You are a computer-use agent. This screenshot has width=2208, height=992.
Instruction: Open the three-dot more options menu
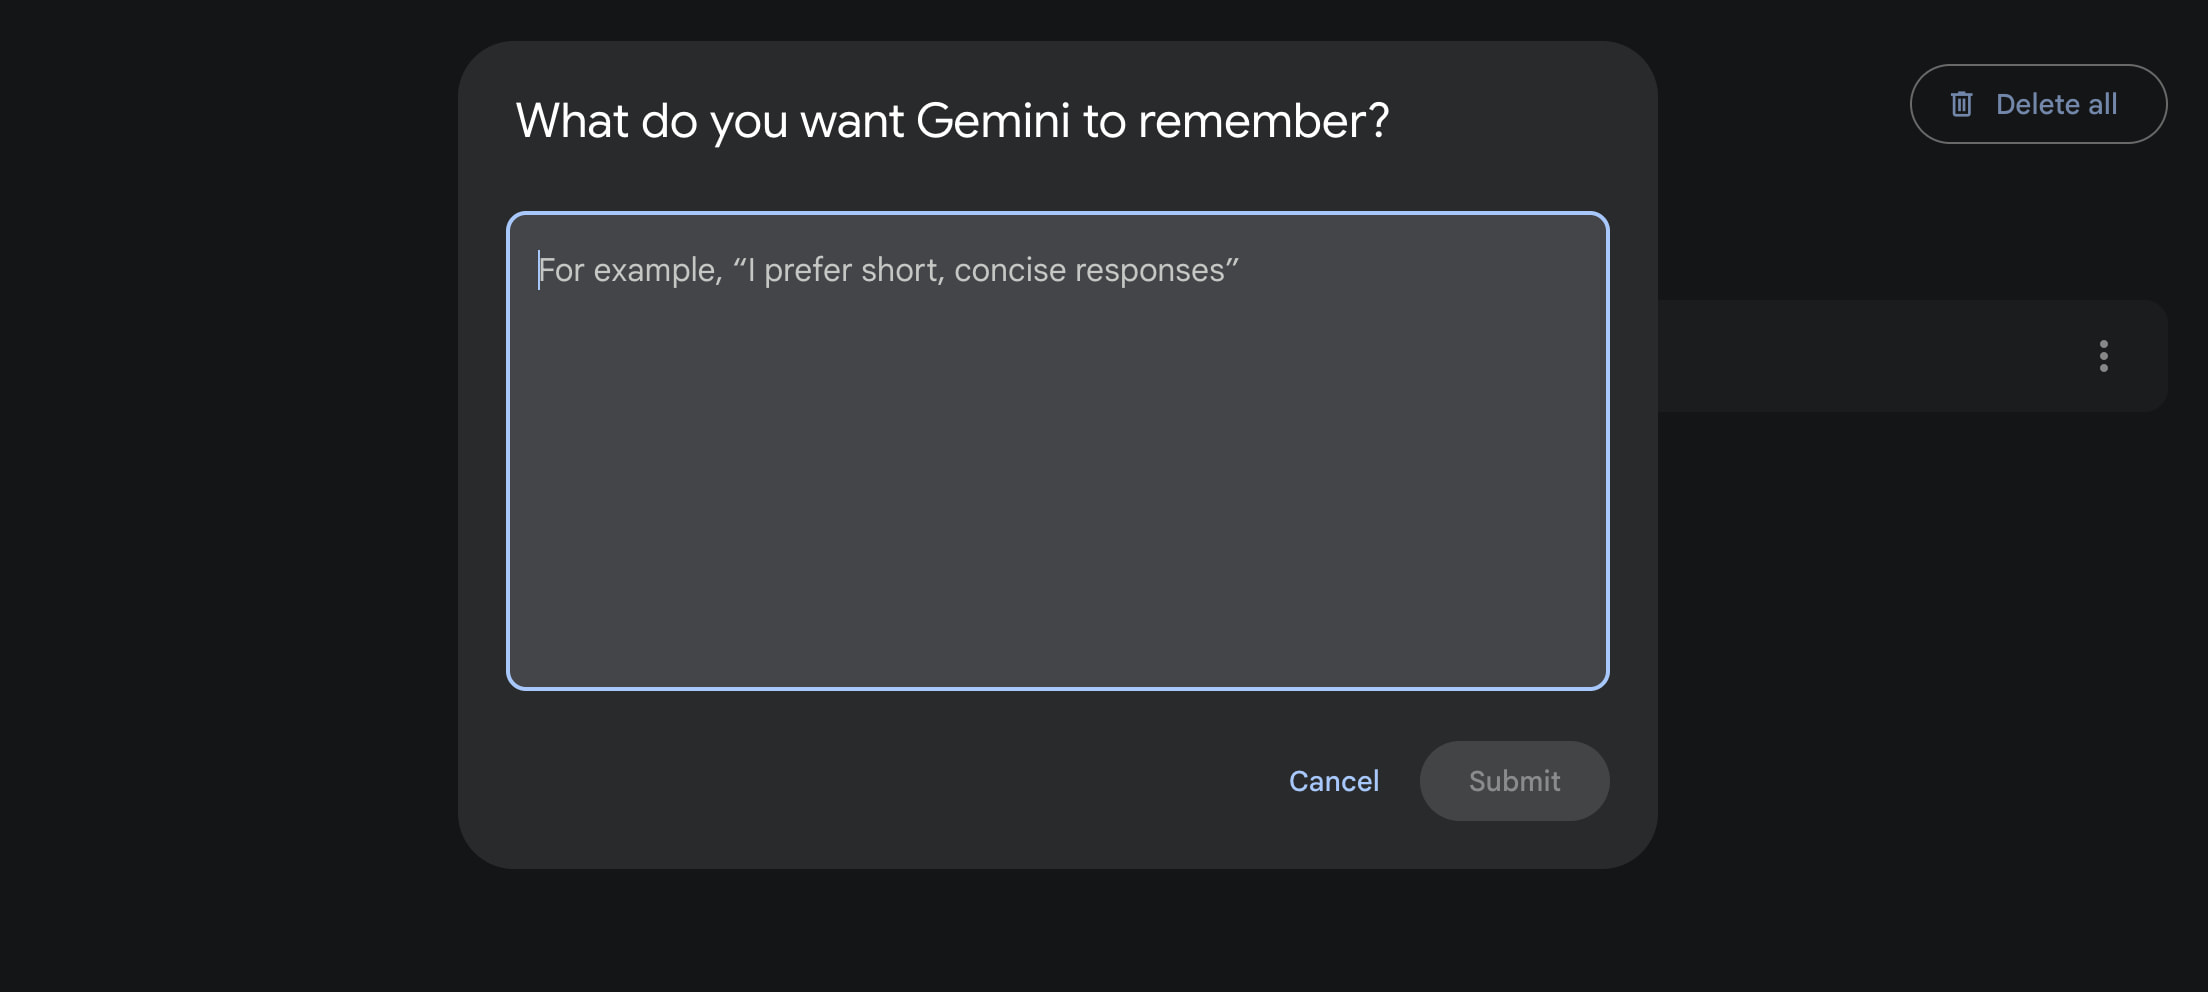tap(2103, 356)
